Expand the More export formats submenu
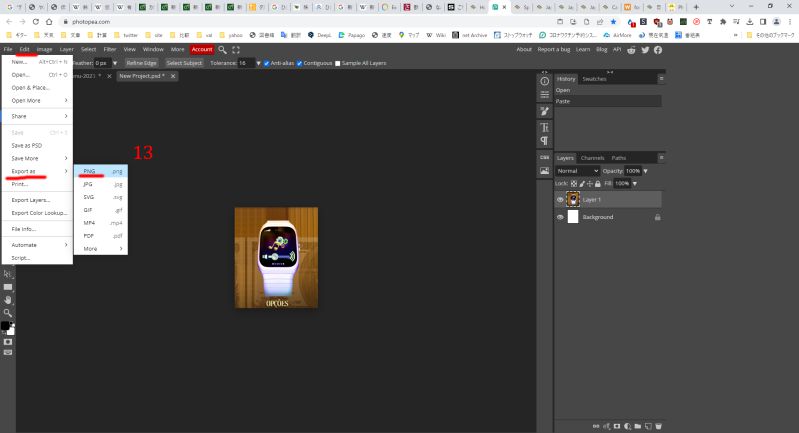This screenshot has height=433, width=799. 101,249
